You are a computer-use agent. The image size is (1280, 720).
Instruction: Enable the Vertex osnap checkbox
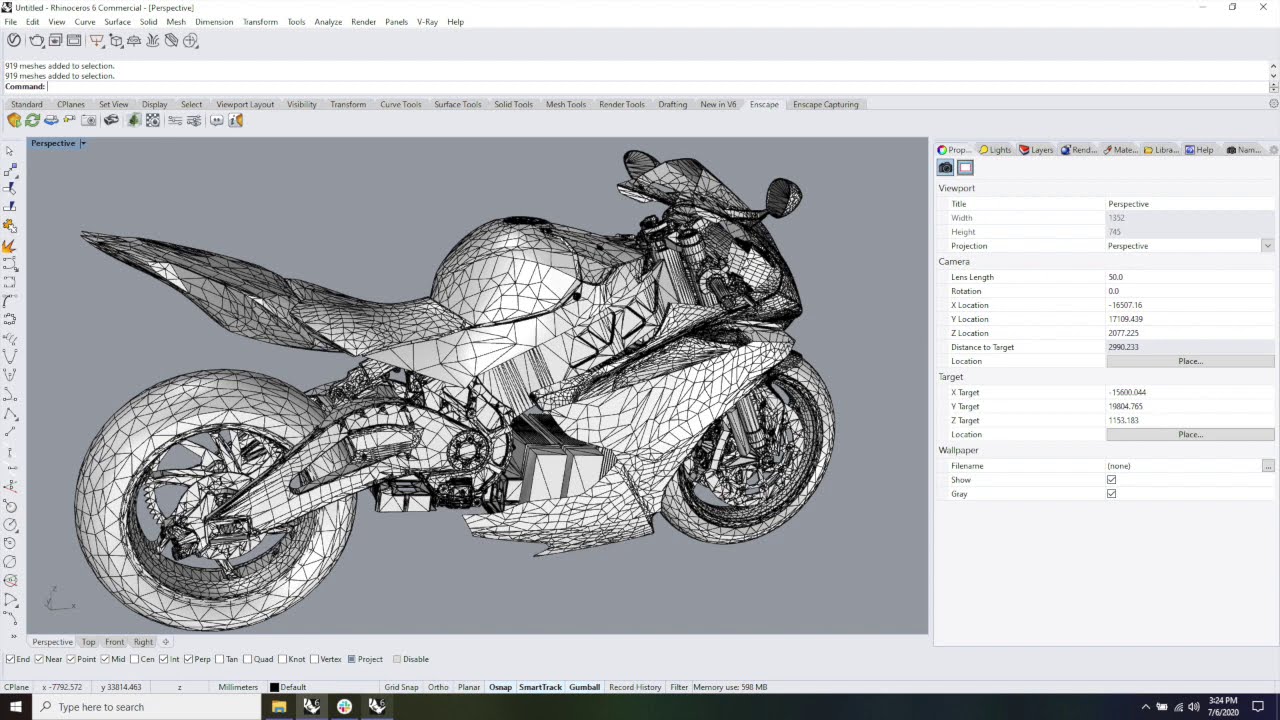point(314,659)
